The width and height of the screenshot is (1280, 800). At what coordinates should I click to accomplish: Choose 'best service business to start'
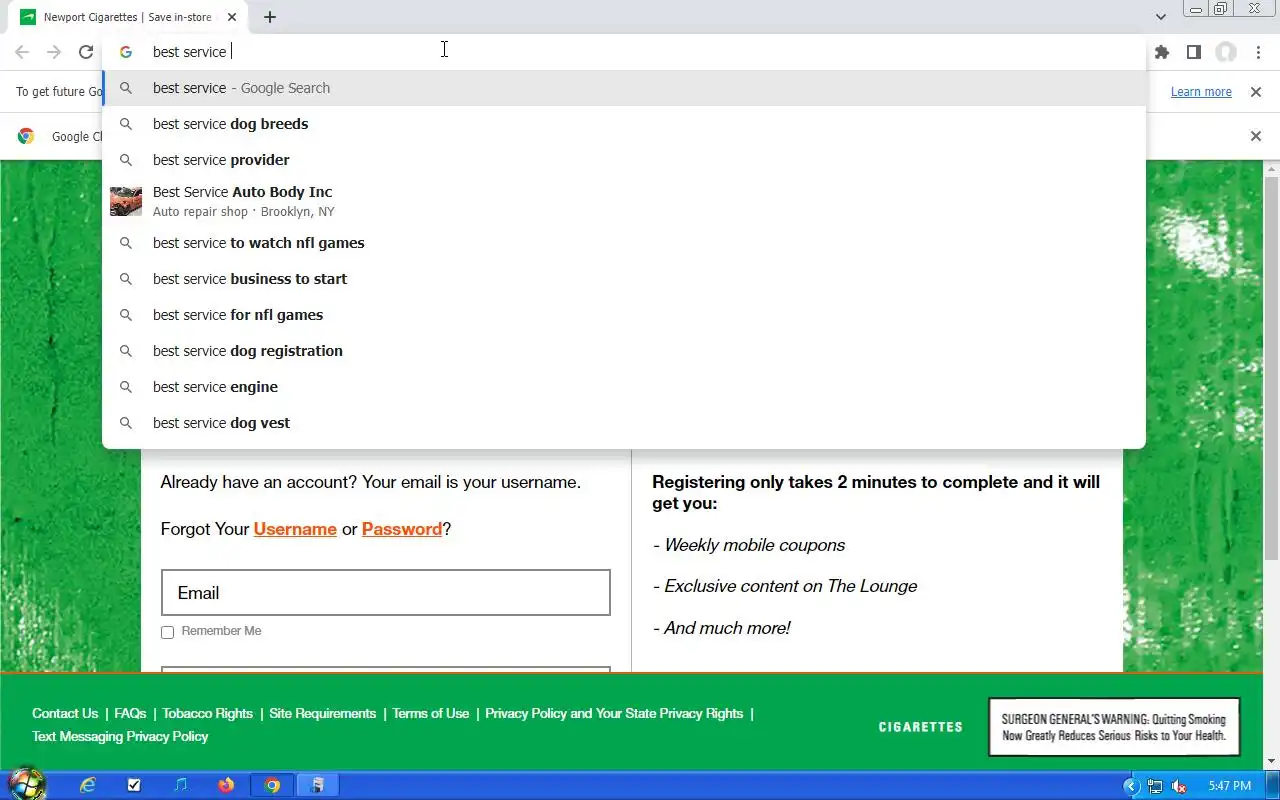[x=624, y=279]
